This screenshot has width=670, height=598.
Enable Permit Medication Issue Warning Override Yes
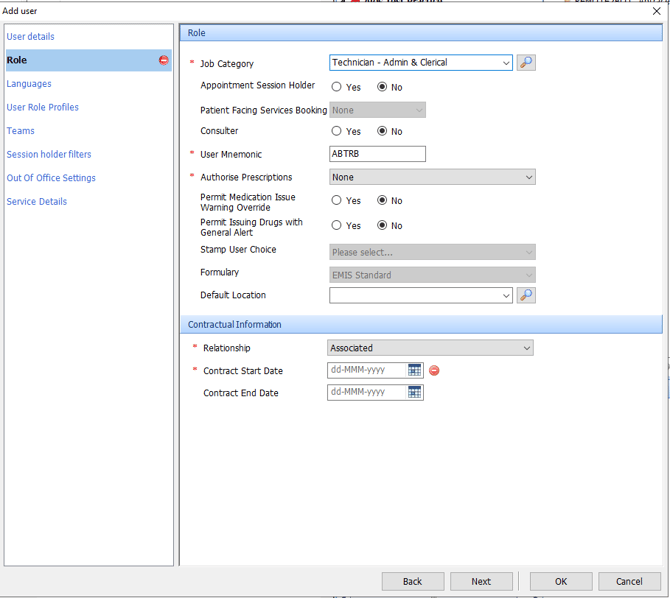[337, 201]
